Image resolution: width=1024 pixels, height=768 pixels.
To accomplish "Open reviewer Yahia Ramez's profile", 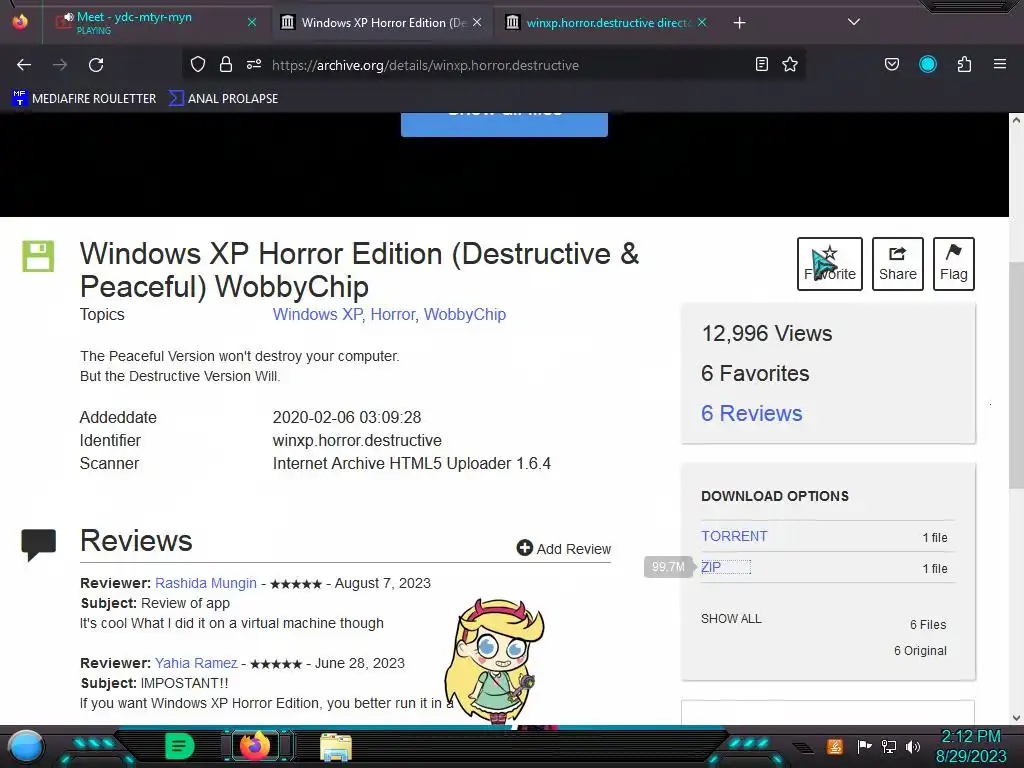I will (x=196, y=663).
